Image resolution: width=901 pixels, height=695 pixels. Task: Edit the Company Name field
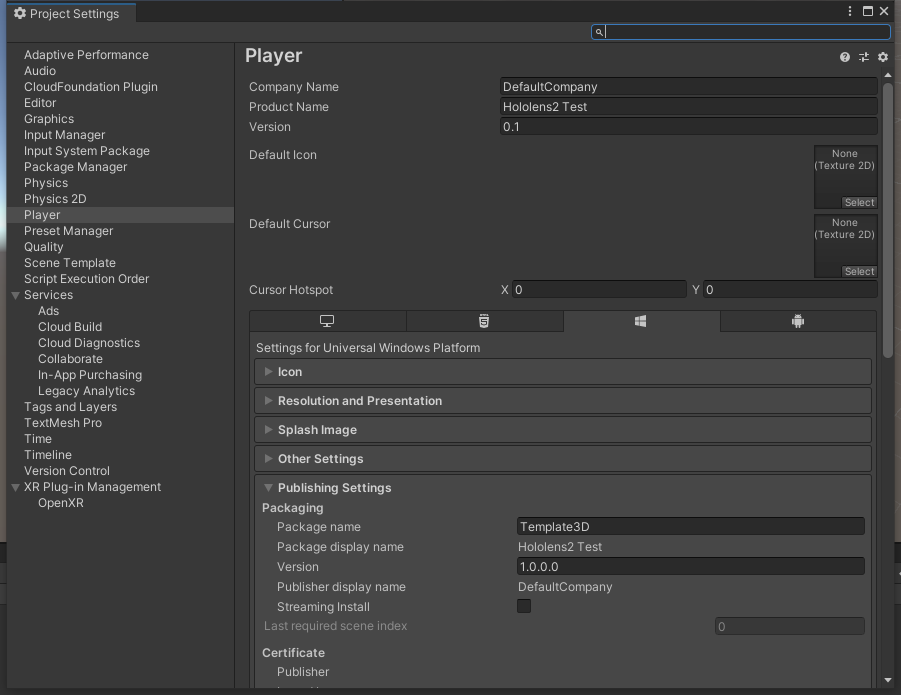tap(688, 87)
